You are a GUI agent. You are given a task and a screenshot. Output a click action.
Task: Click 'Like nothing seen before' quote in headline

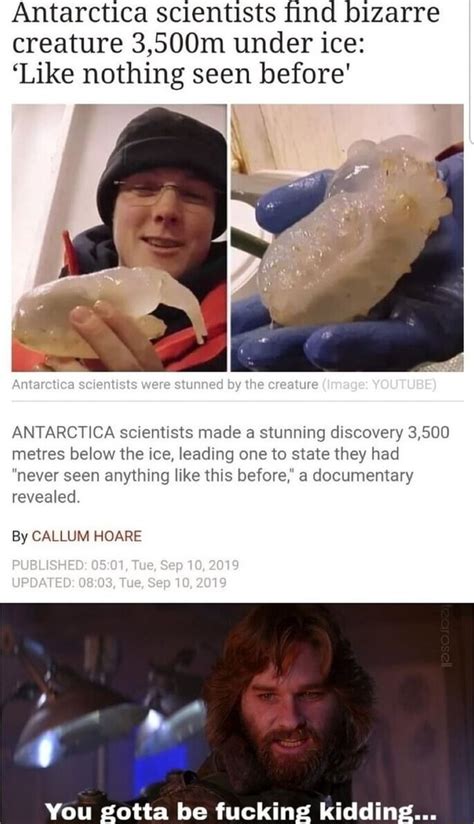pos(181,75)
